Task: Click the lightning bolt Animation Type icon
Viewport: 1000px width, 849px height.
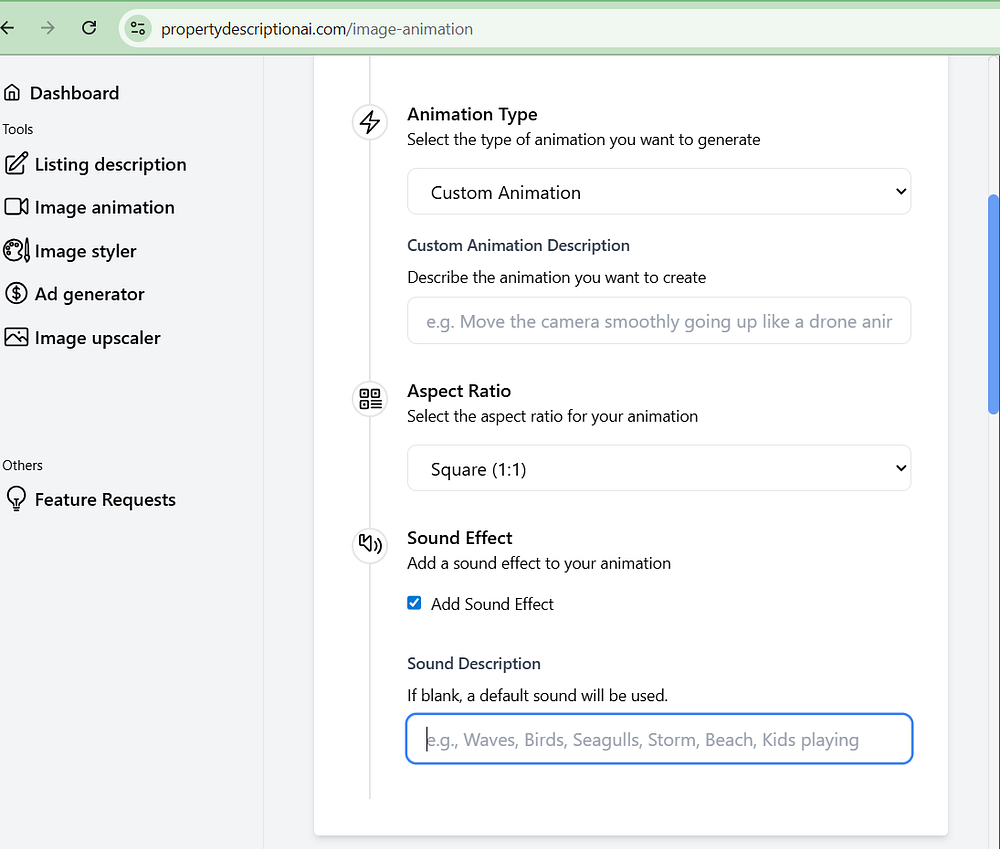Action: [x=370, y=123]
